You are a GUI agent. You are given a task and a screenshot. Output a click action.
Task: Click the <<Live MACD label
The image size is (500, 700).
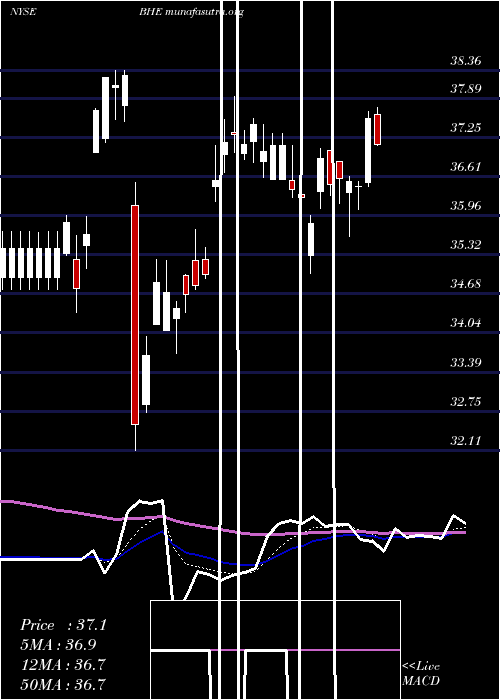pos(421,674)
